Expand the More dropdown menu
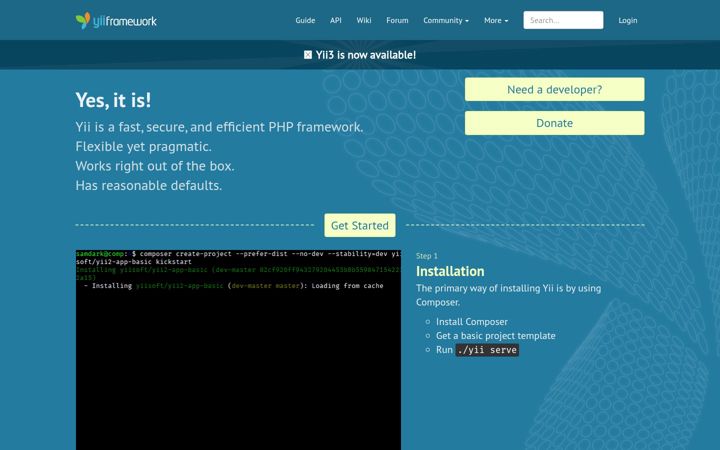 [496, 20]
